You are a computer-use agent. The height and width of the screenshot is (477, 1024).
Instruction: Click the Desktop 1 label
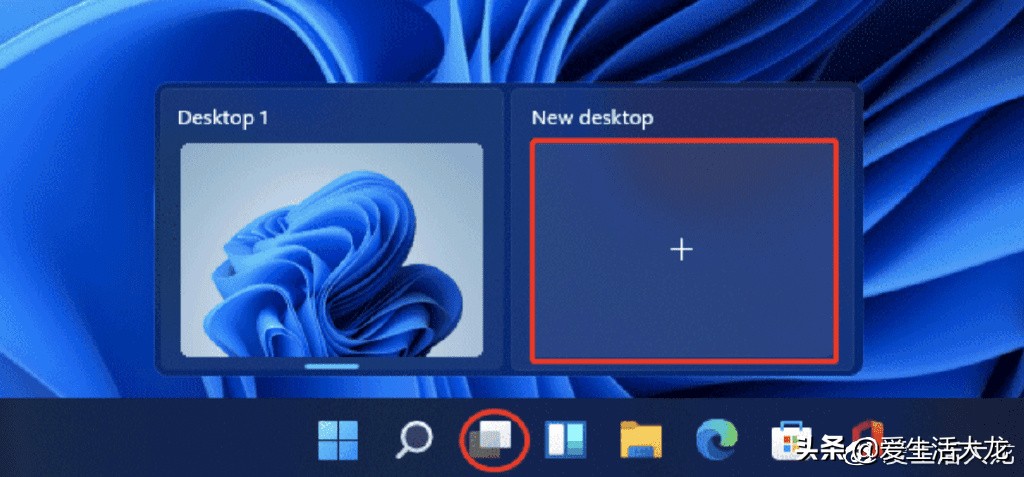click(x=223, y=118)
